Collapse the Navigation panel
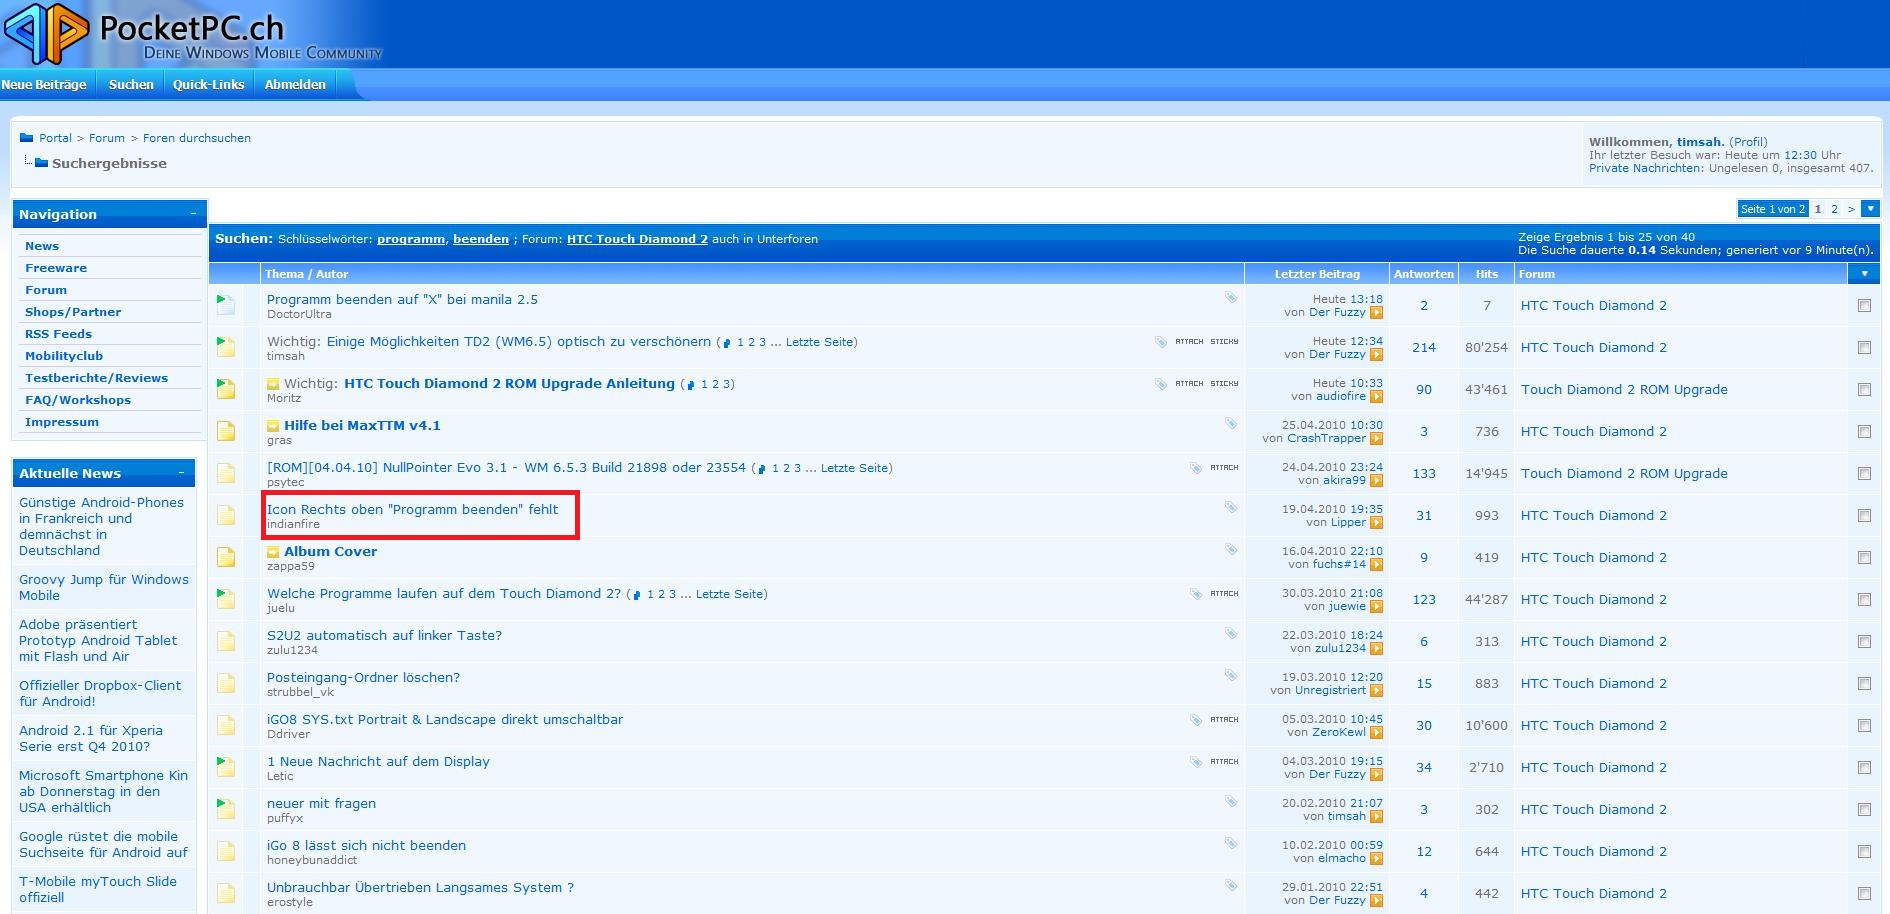Screen dimensions: 1890x914 click(193, 213)
